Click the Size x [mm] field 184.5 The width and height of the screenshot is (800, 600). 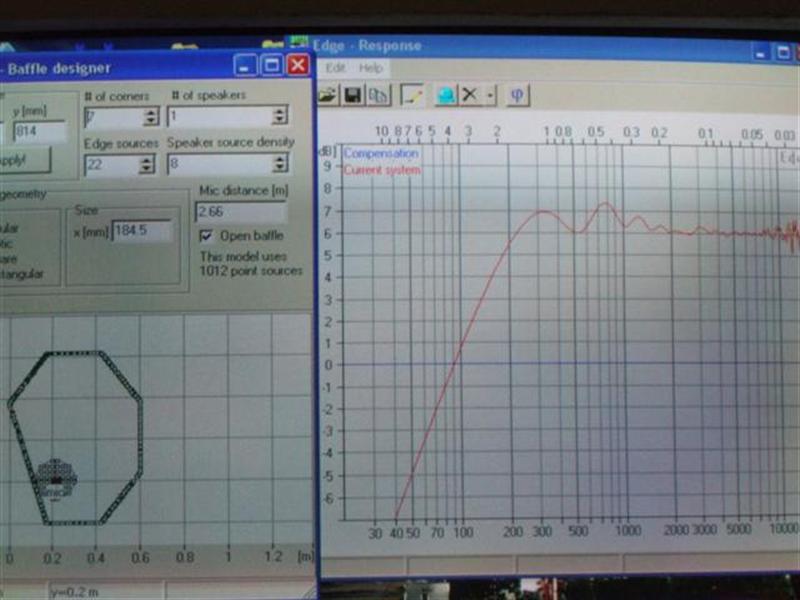142,231
